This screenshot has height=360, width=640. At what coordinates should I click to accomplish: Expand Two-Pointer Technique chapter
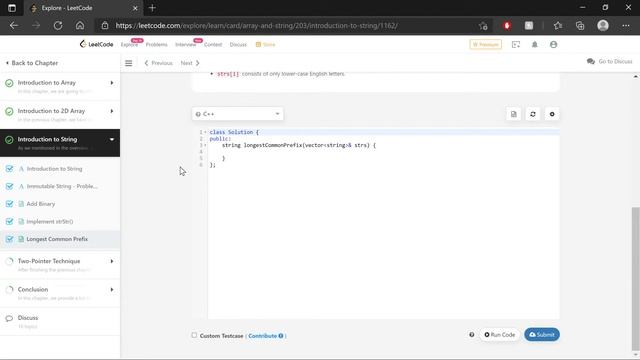[x=112, y=261]
